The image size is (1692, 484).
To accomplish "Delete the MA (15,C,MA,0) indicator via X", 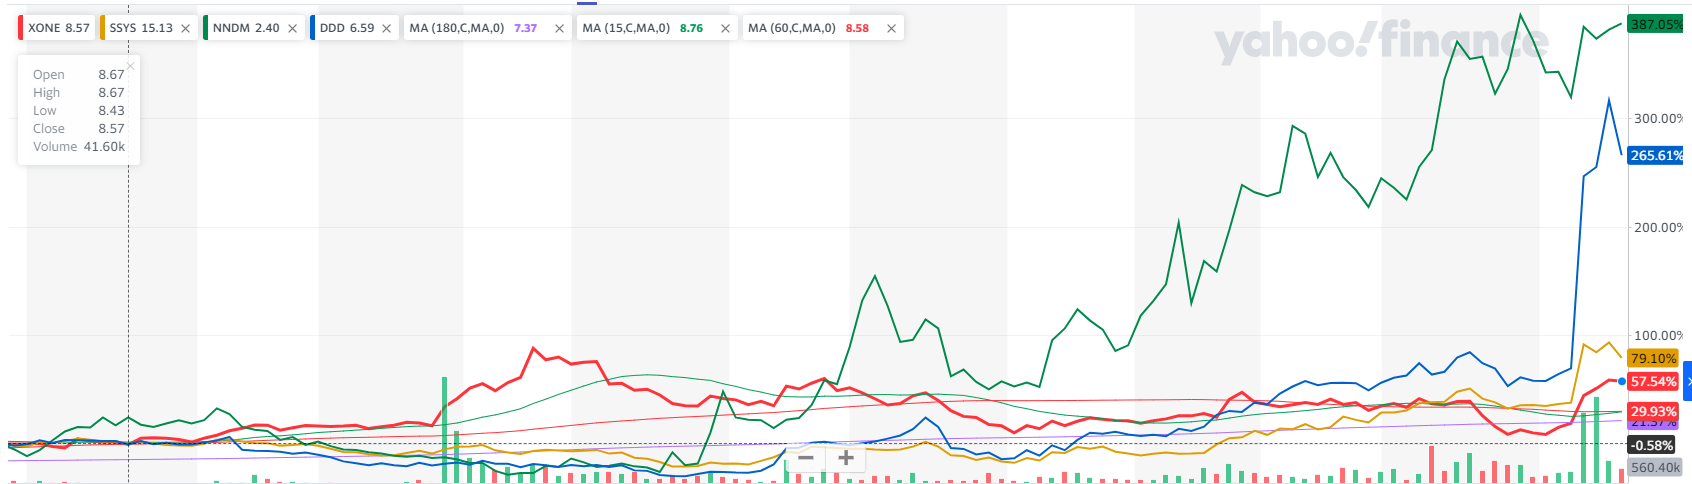I will tap(725, 28).
